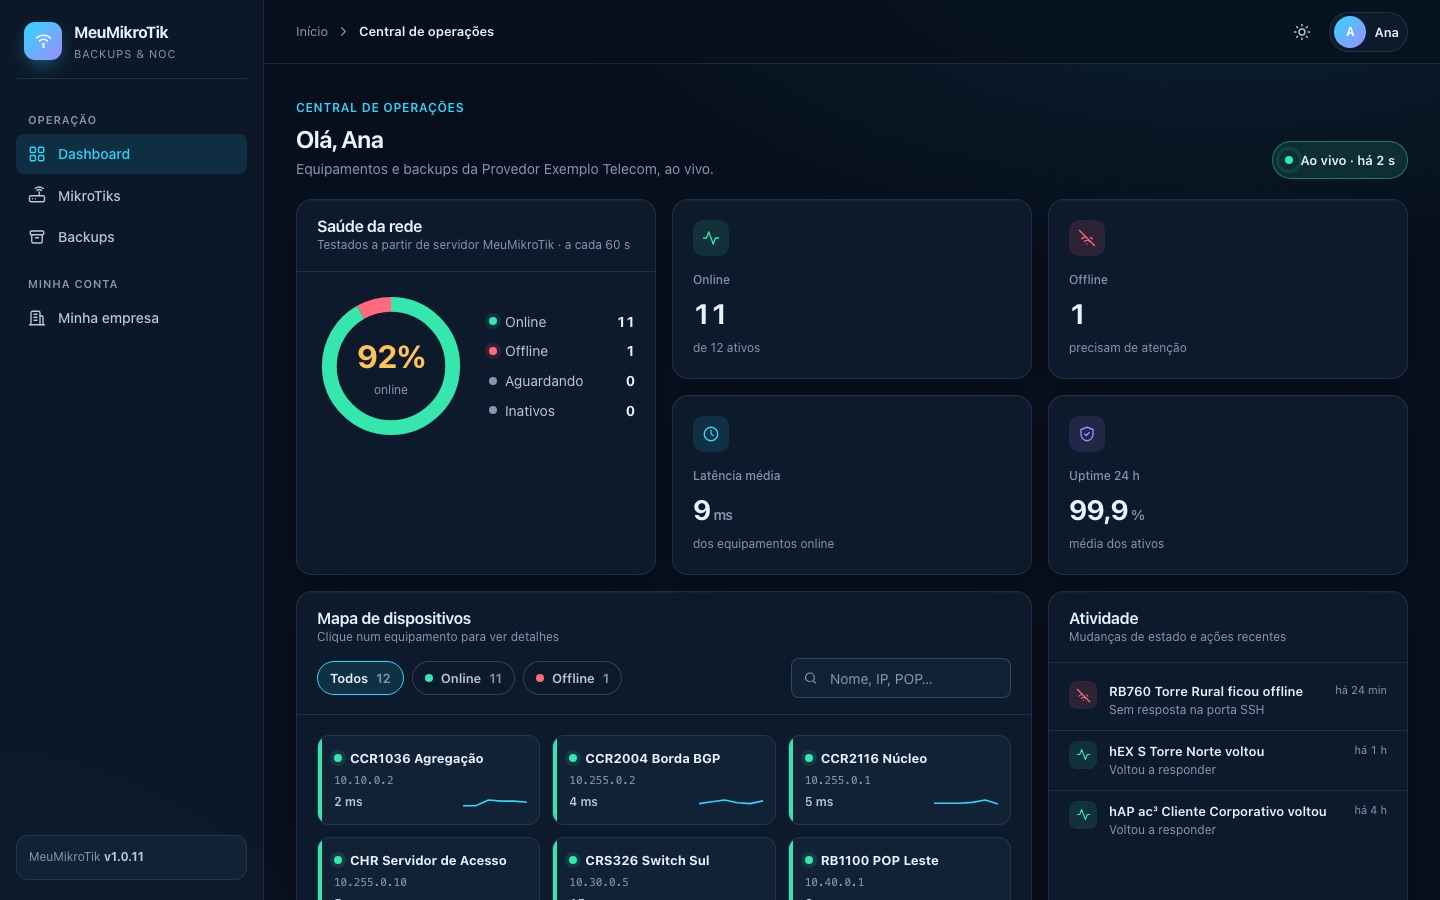1440x900 pixels.
Task: Open RB760 Torre Rural ficou offline activity
Action: 1228,700
